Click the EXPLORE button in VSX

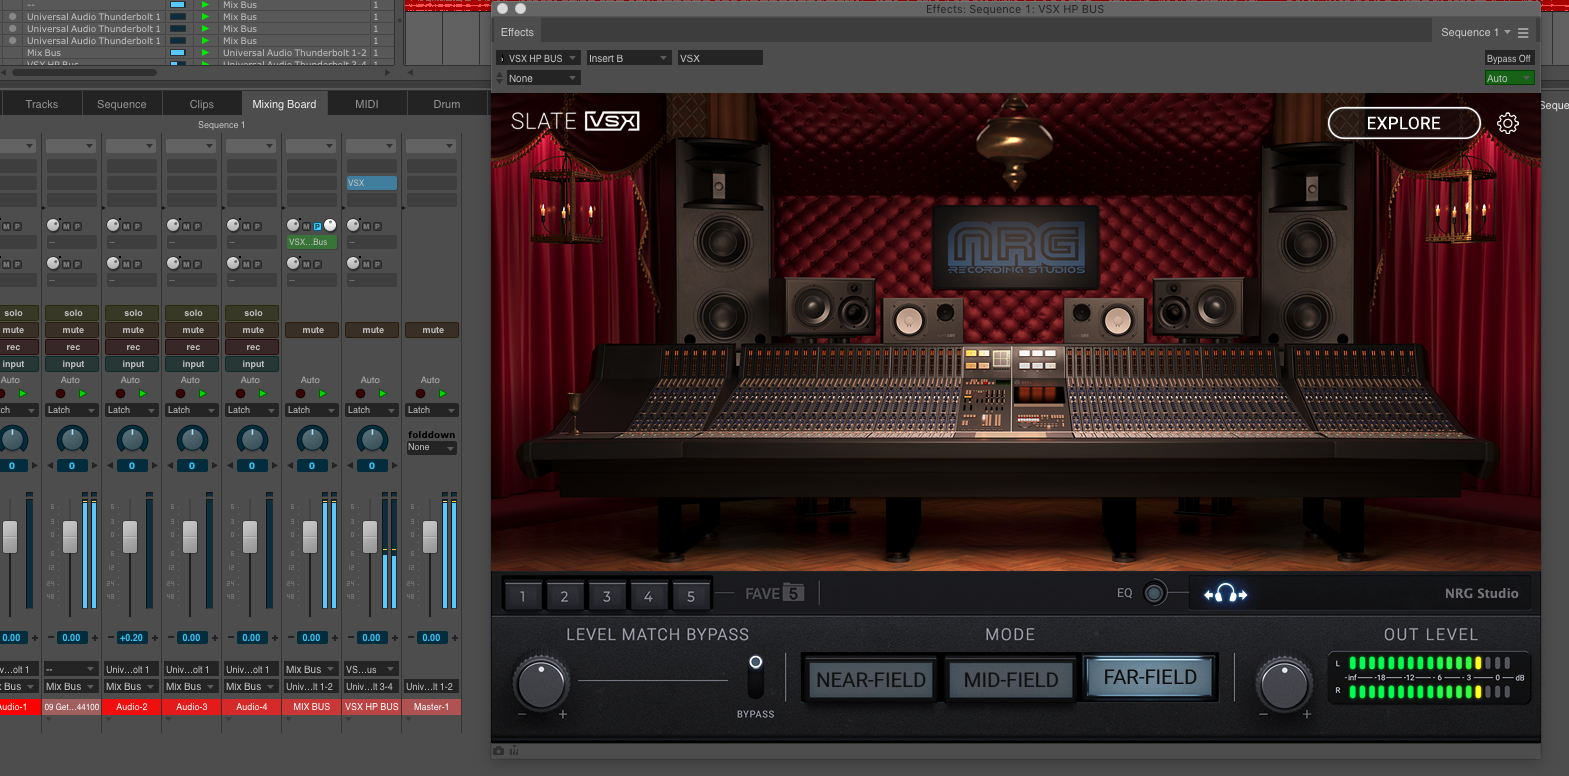(x=1404, y=123)
